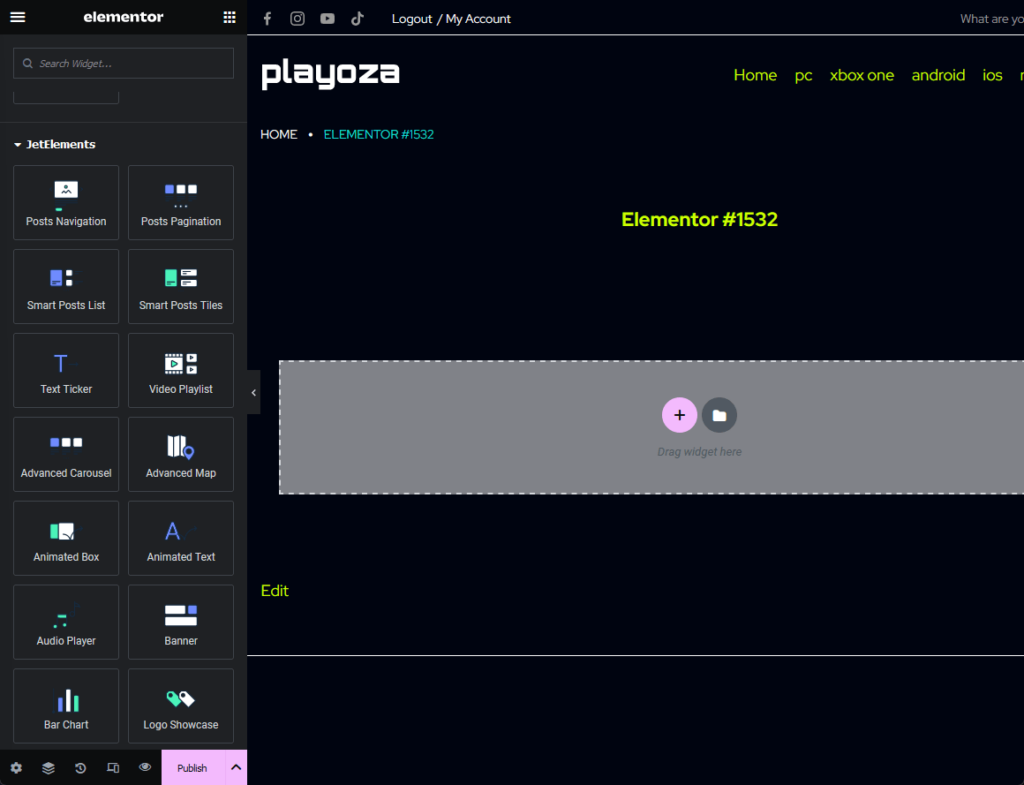Select the Audio Player widget

click(x=66, y=622)
